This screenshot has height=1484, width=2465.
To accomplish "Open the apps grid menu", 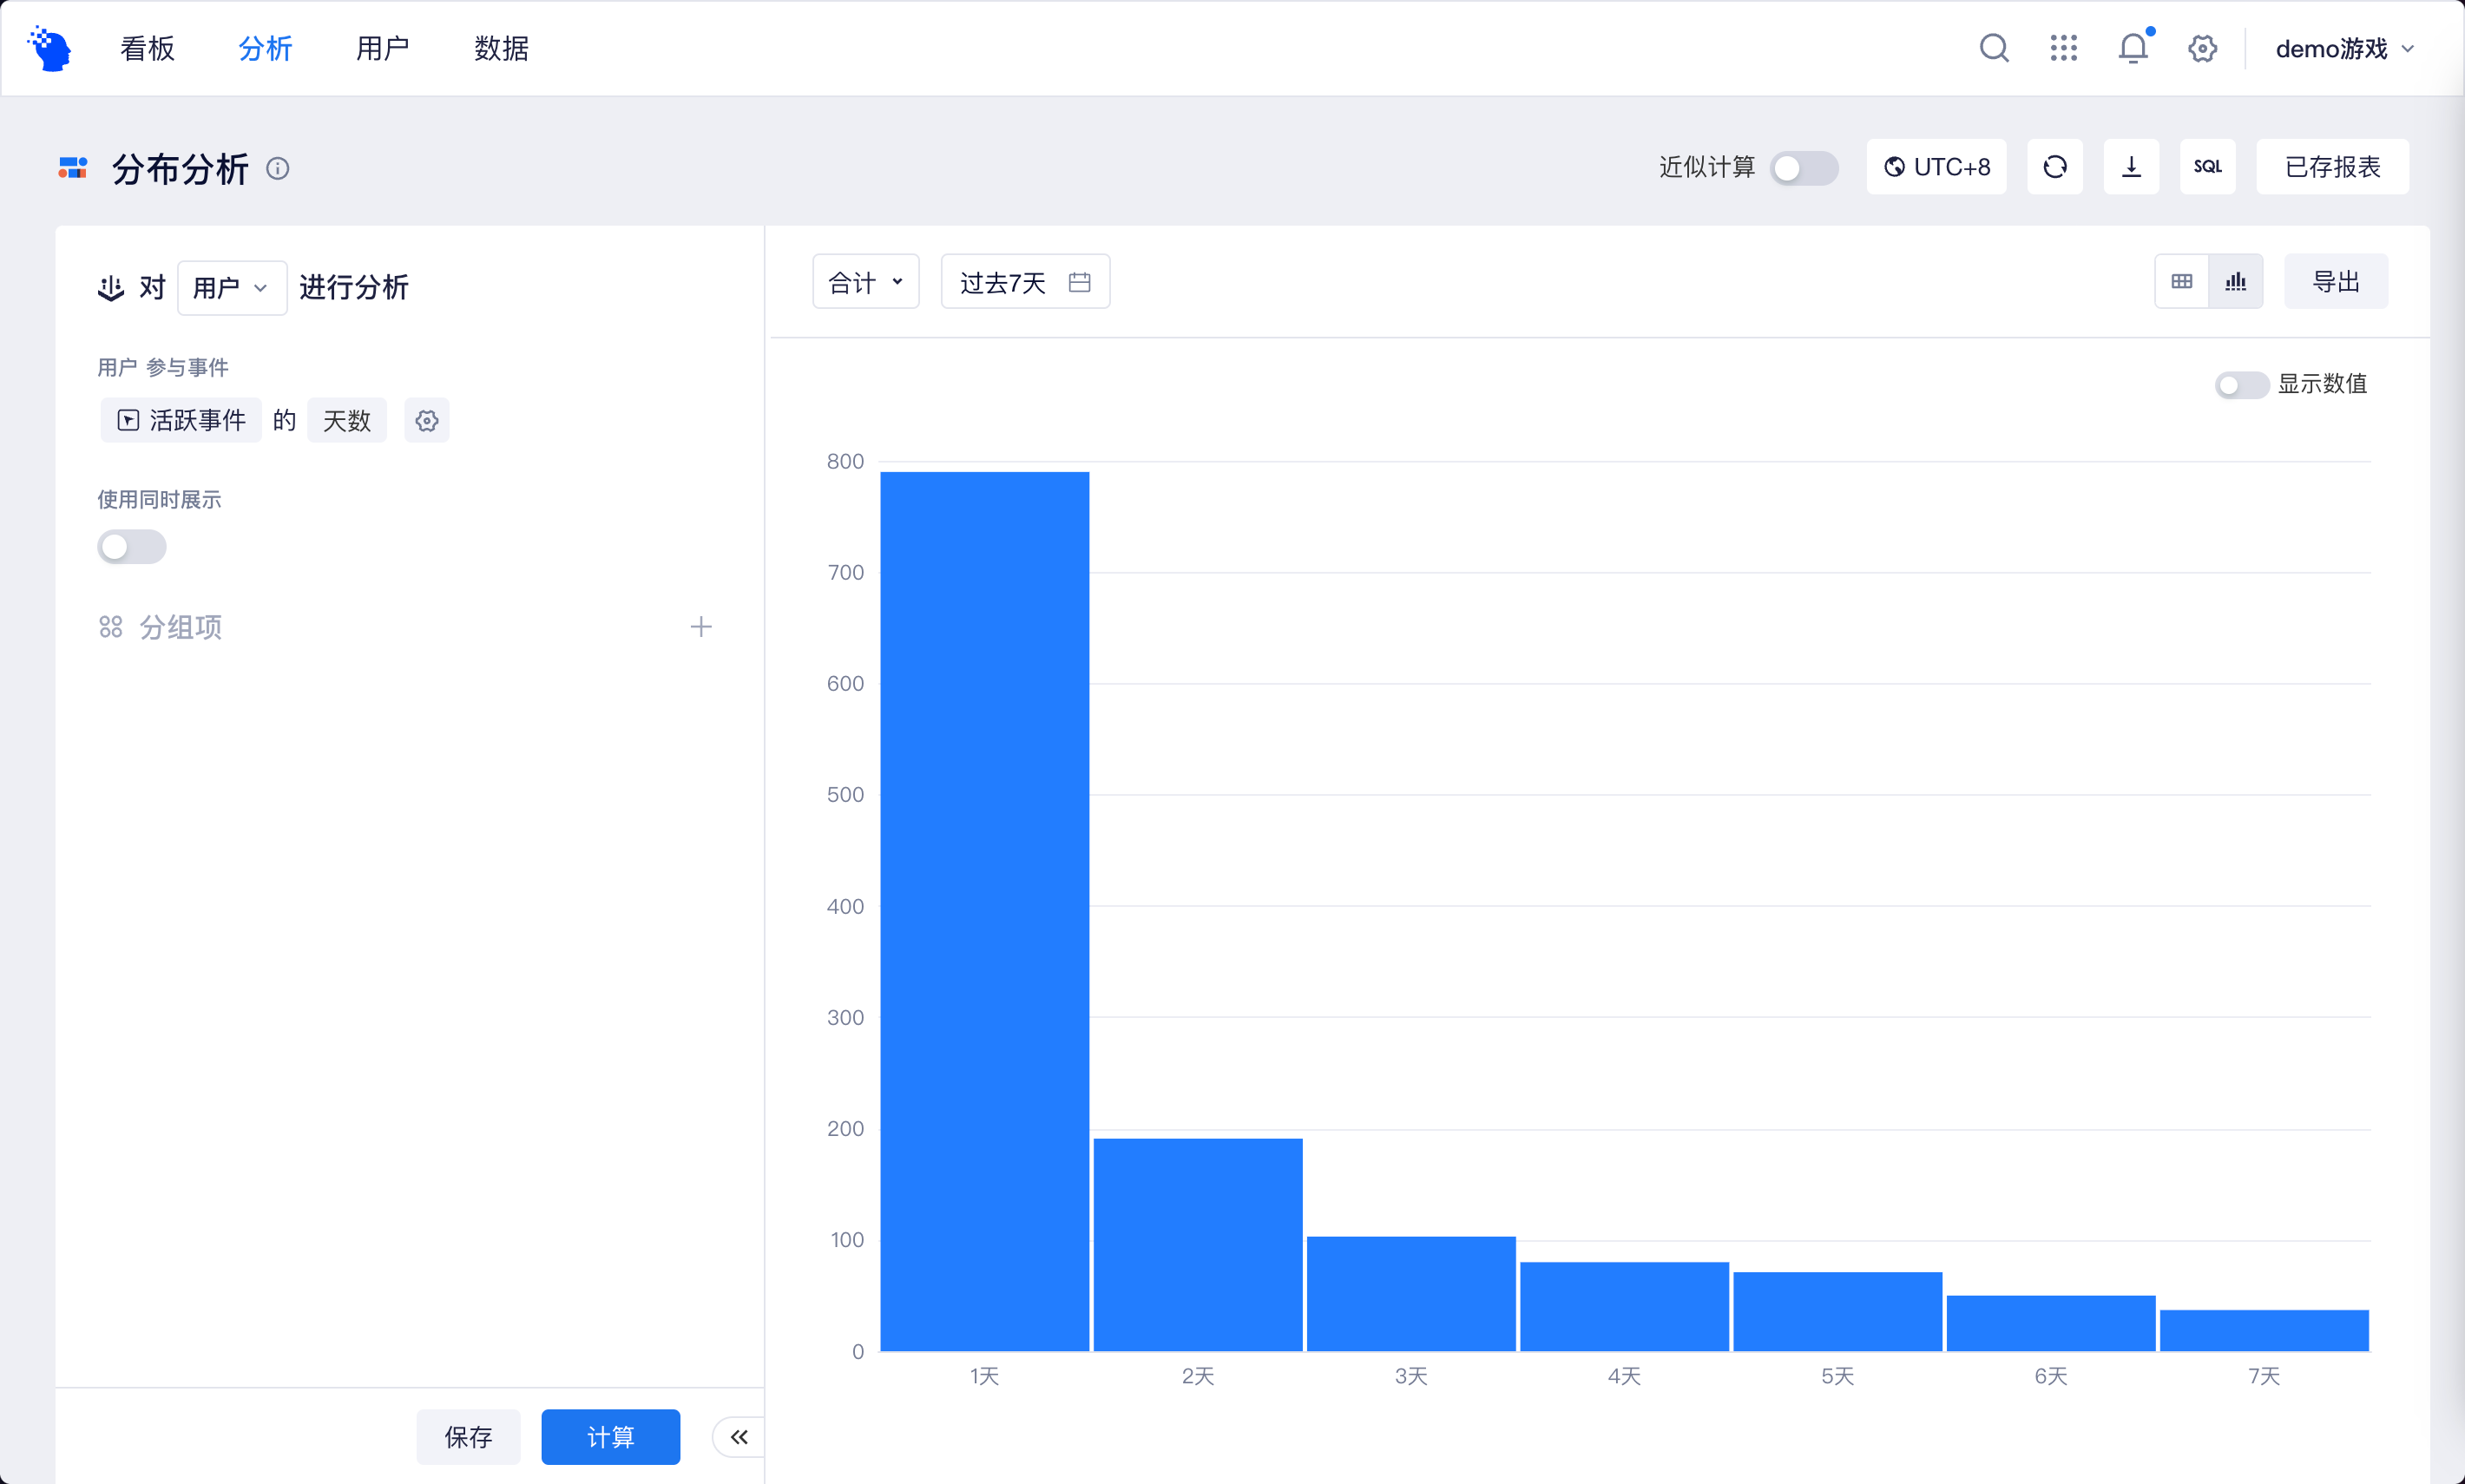I will [x=2063, y=47].
